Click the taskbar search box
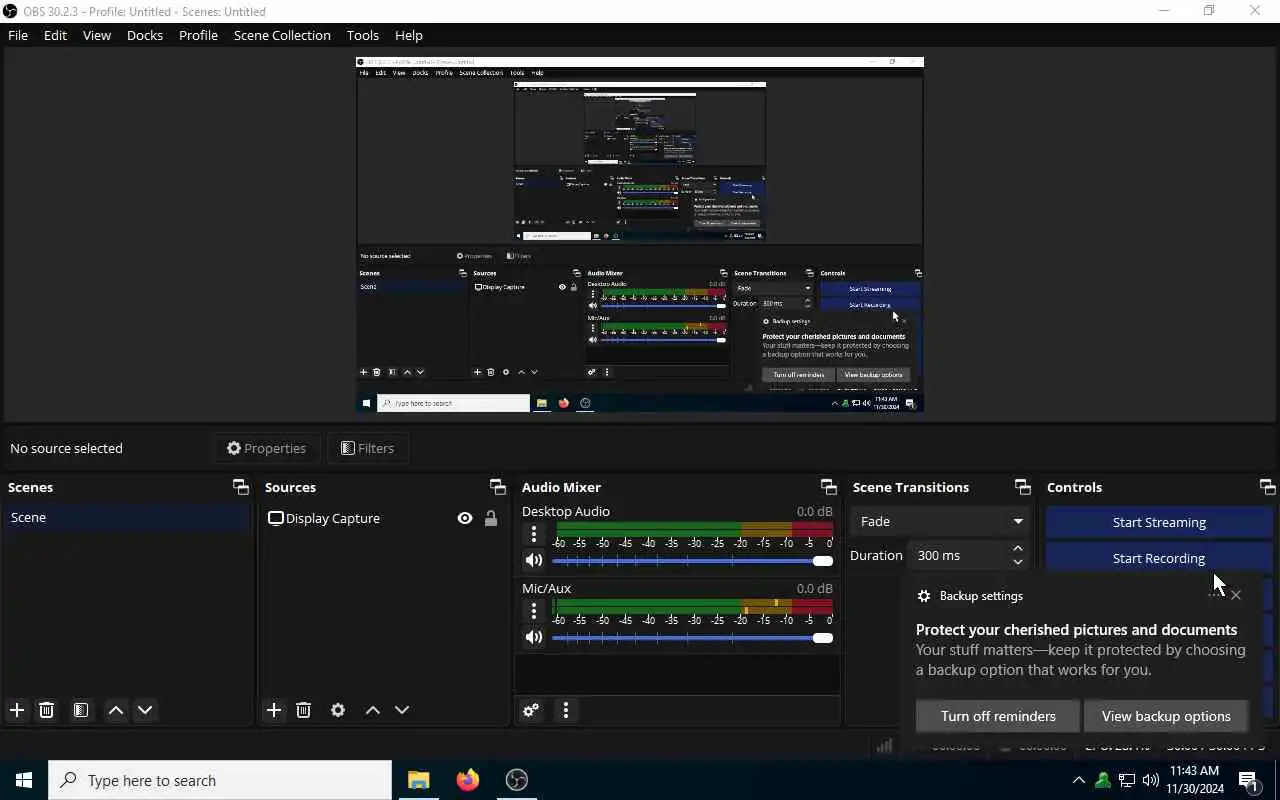Image resolution: width=1280 pixels, height=800 pixels. [x=220, y=780]
